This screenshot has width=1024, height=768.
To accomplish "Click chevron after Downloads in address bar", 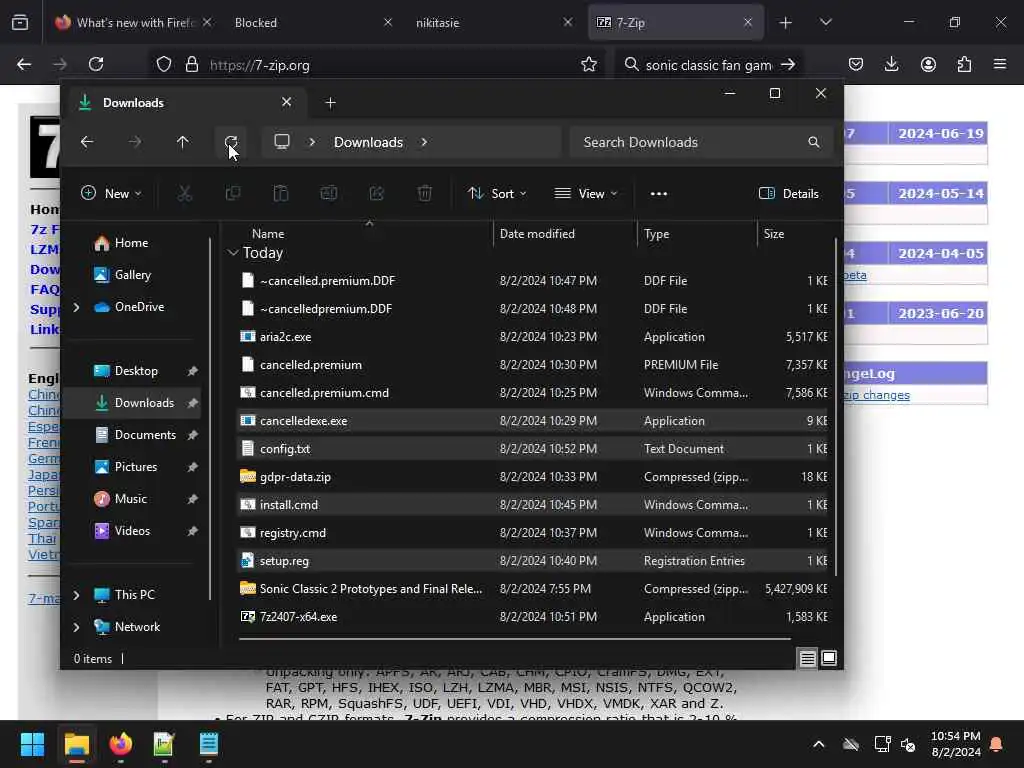I will (x=424, y=142).
